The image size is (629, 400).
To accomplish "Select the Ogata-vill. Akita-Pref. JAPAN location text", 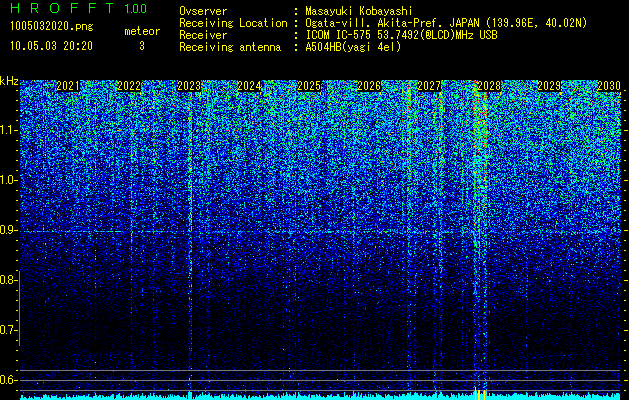I will 446,23.
